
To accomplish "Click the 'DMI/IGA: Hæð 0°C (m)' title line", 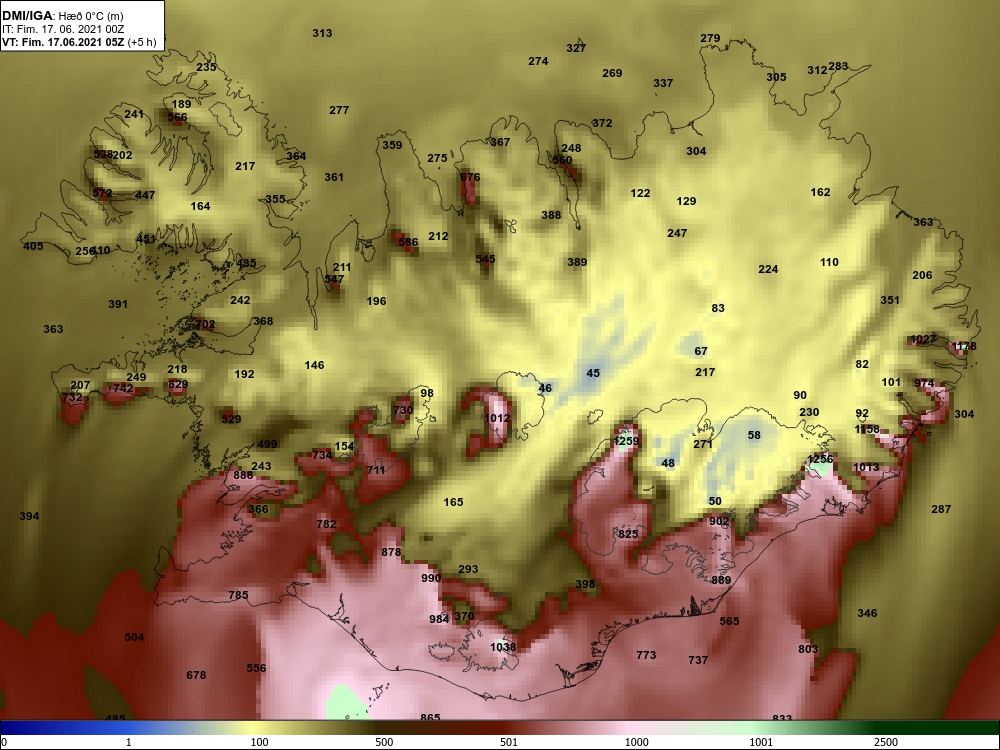I will click(x=62, y=15).
